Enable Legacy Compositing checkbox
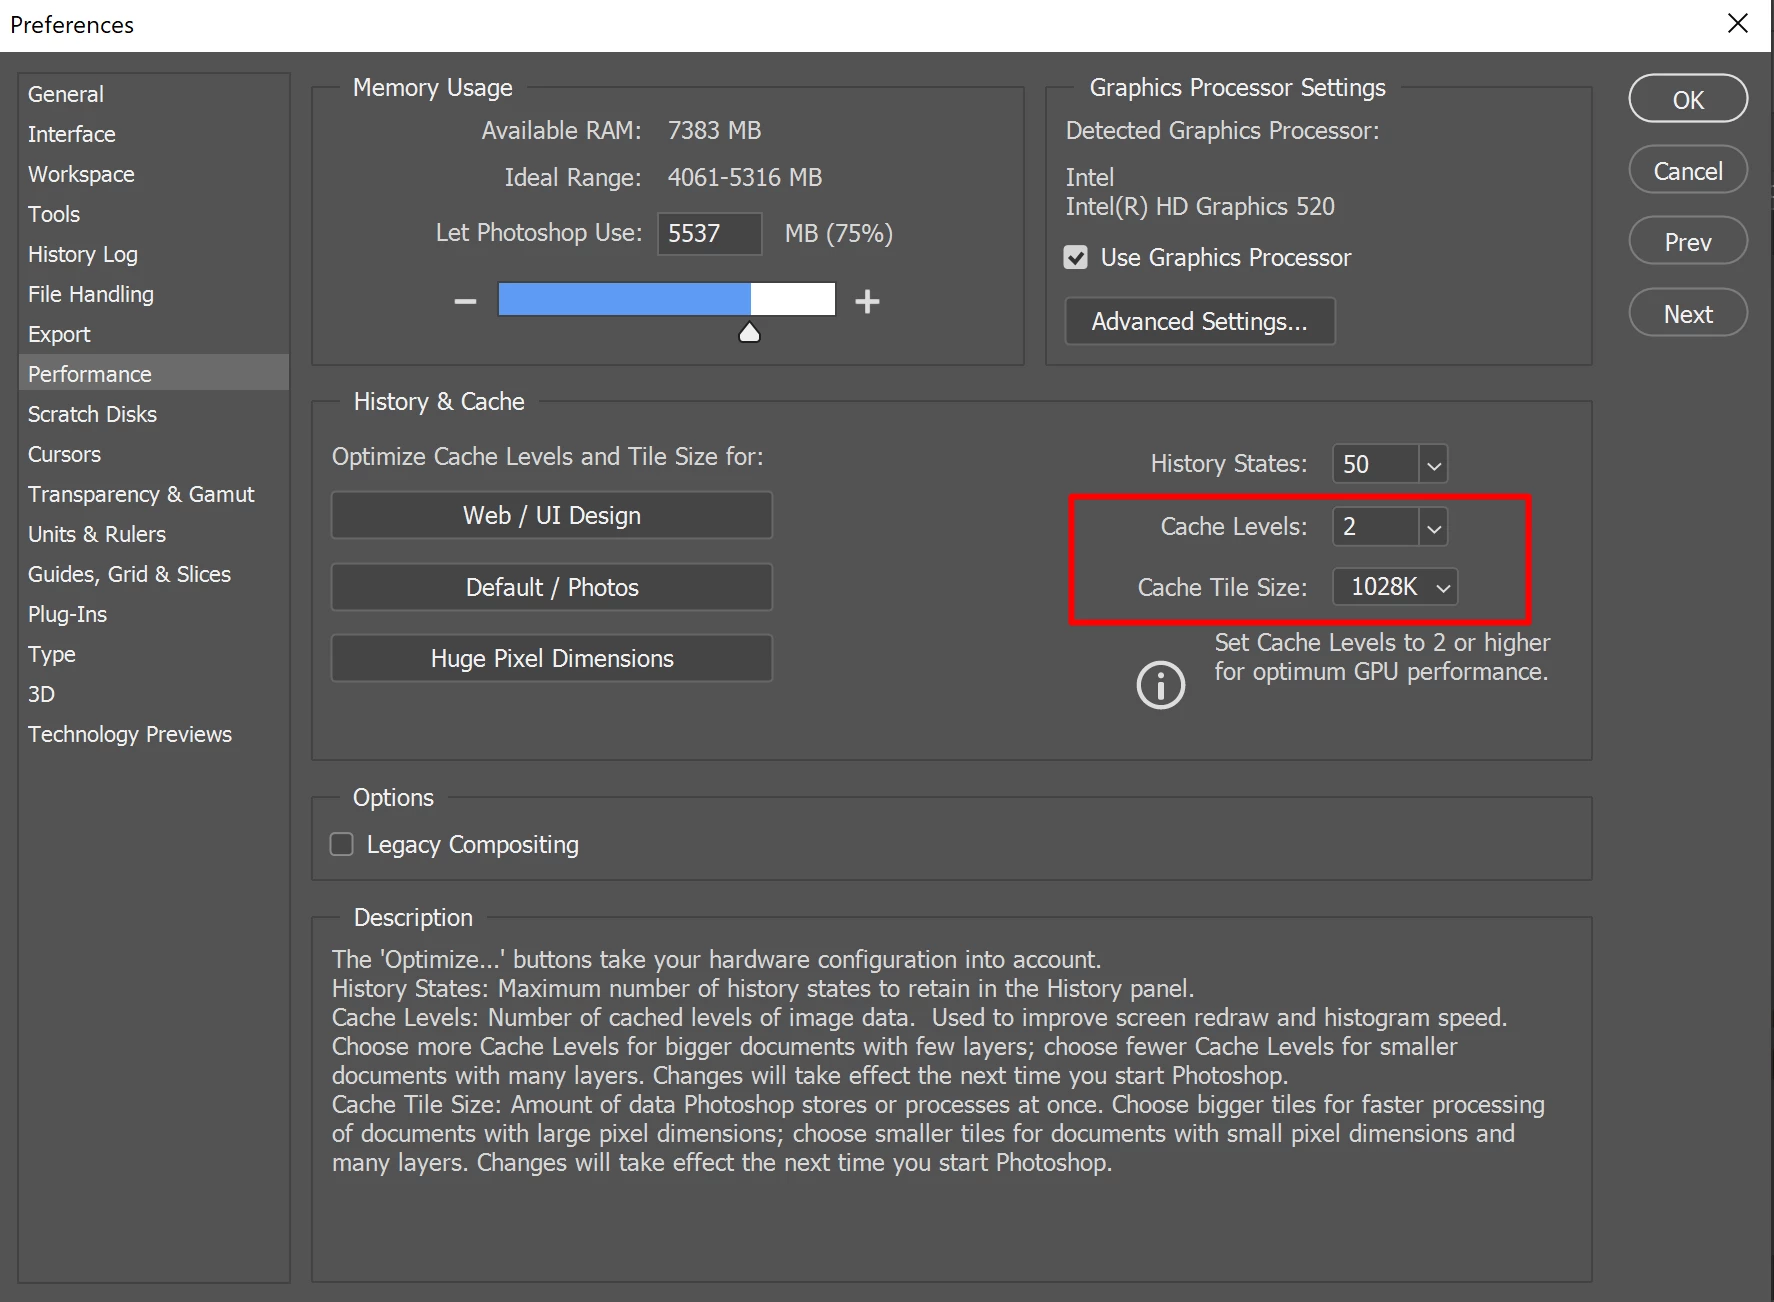1774x1302 pixels. [x=342, y=845]
